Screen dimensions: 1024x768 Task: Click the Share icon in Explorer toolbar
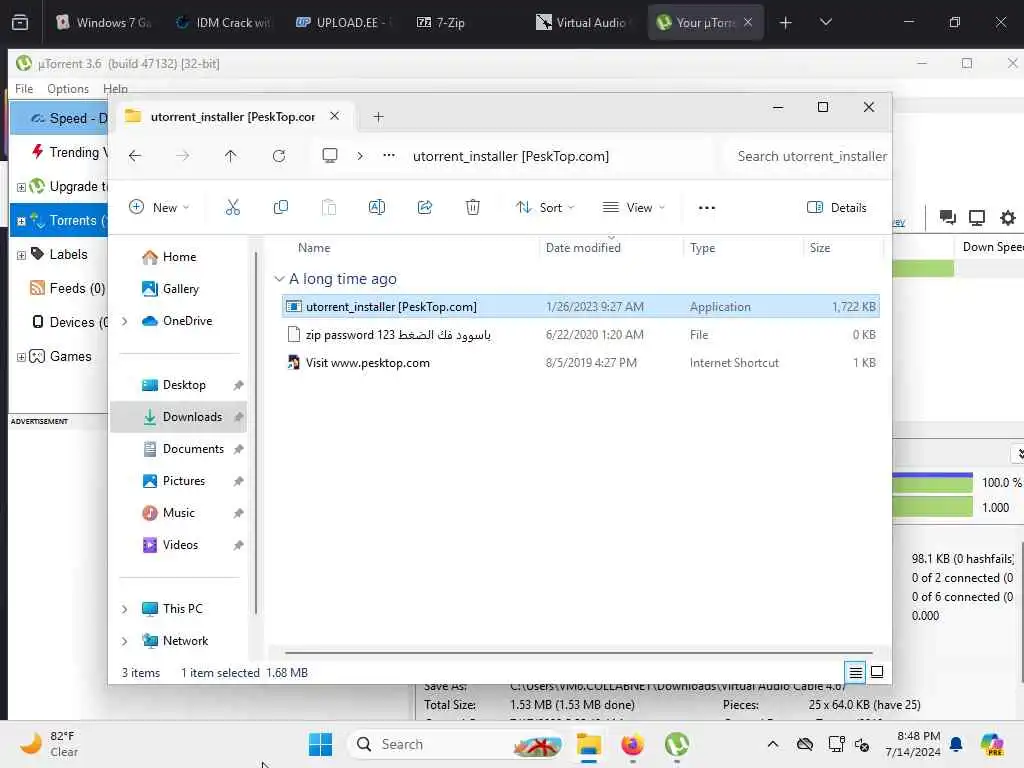point(424,208)
